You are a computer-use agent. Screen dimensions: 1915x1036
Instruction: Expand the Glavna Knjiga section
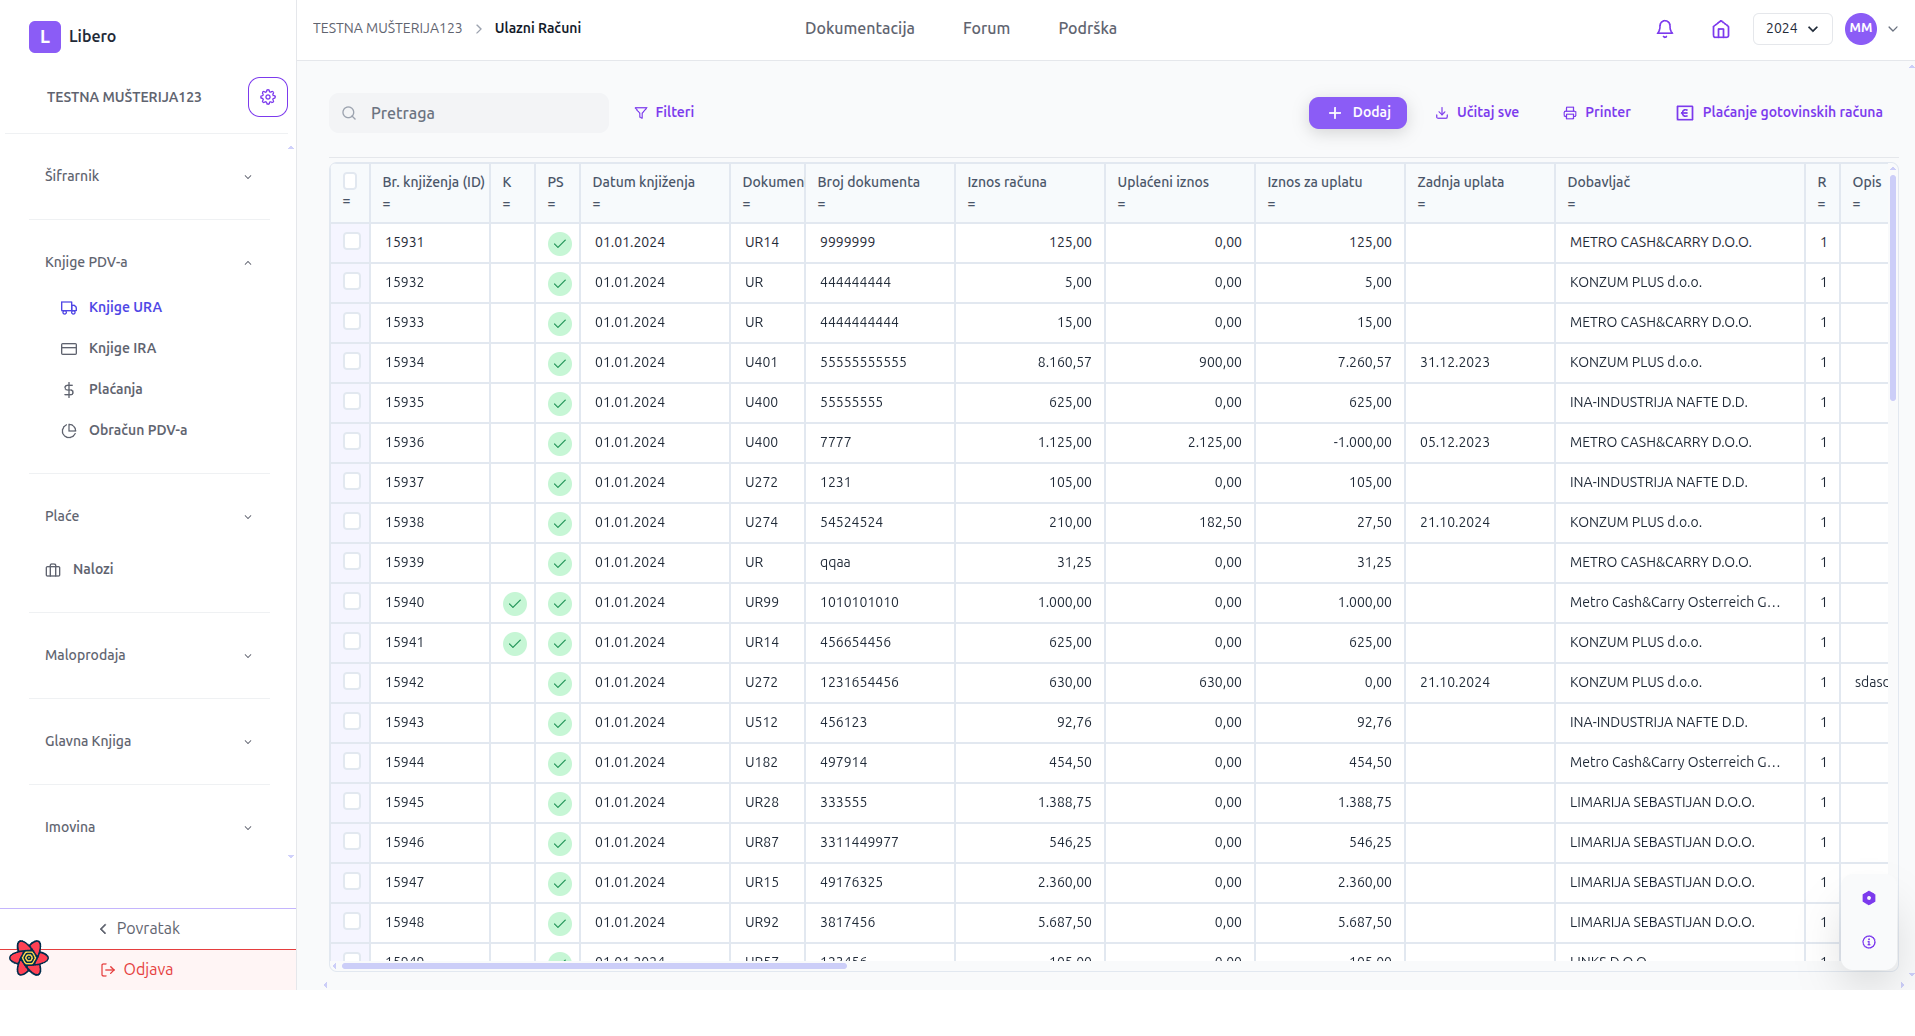(148, 741)
